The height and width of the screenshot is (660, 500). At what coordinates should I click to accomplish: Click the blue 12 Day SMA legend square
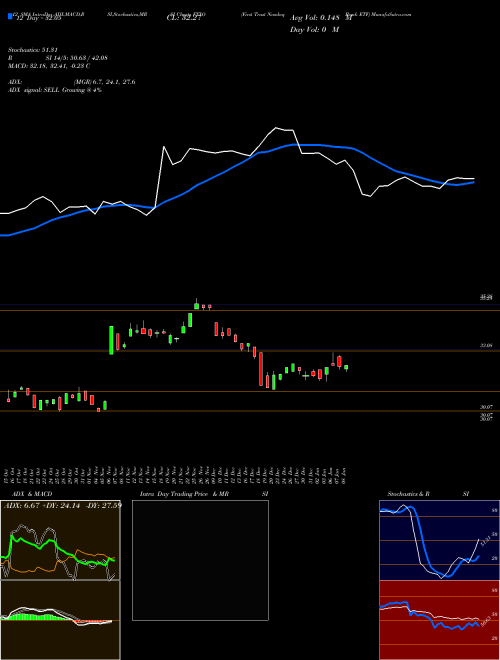point(10,16)
